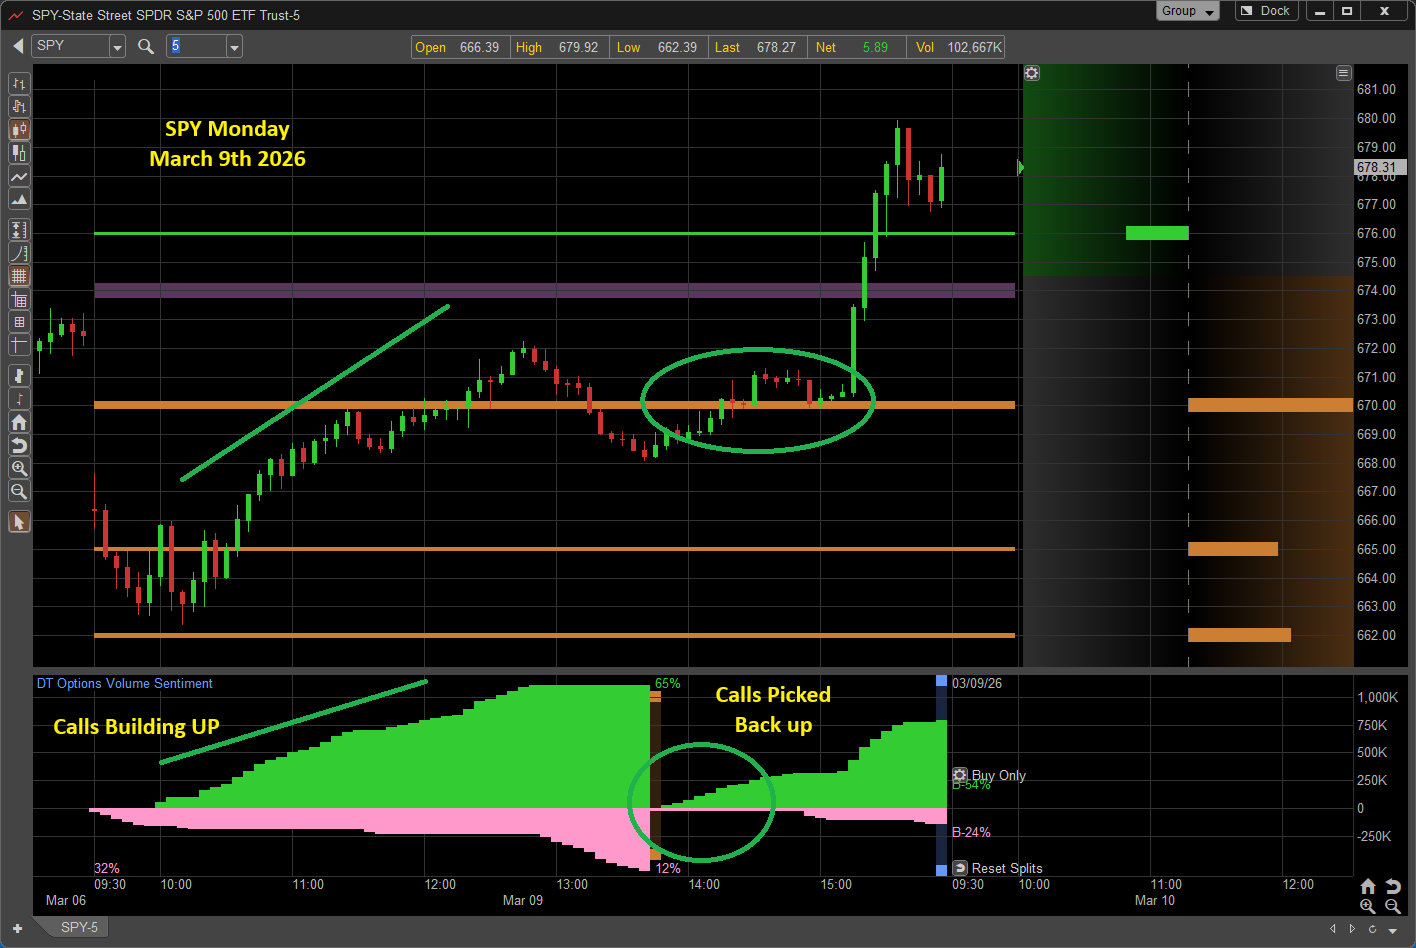
Task: Toggle the candlestick chart mode
Action: tap(19, 129)
